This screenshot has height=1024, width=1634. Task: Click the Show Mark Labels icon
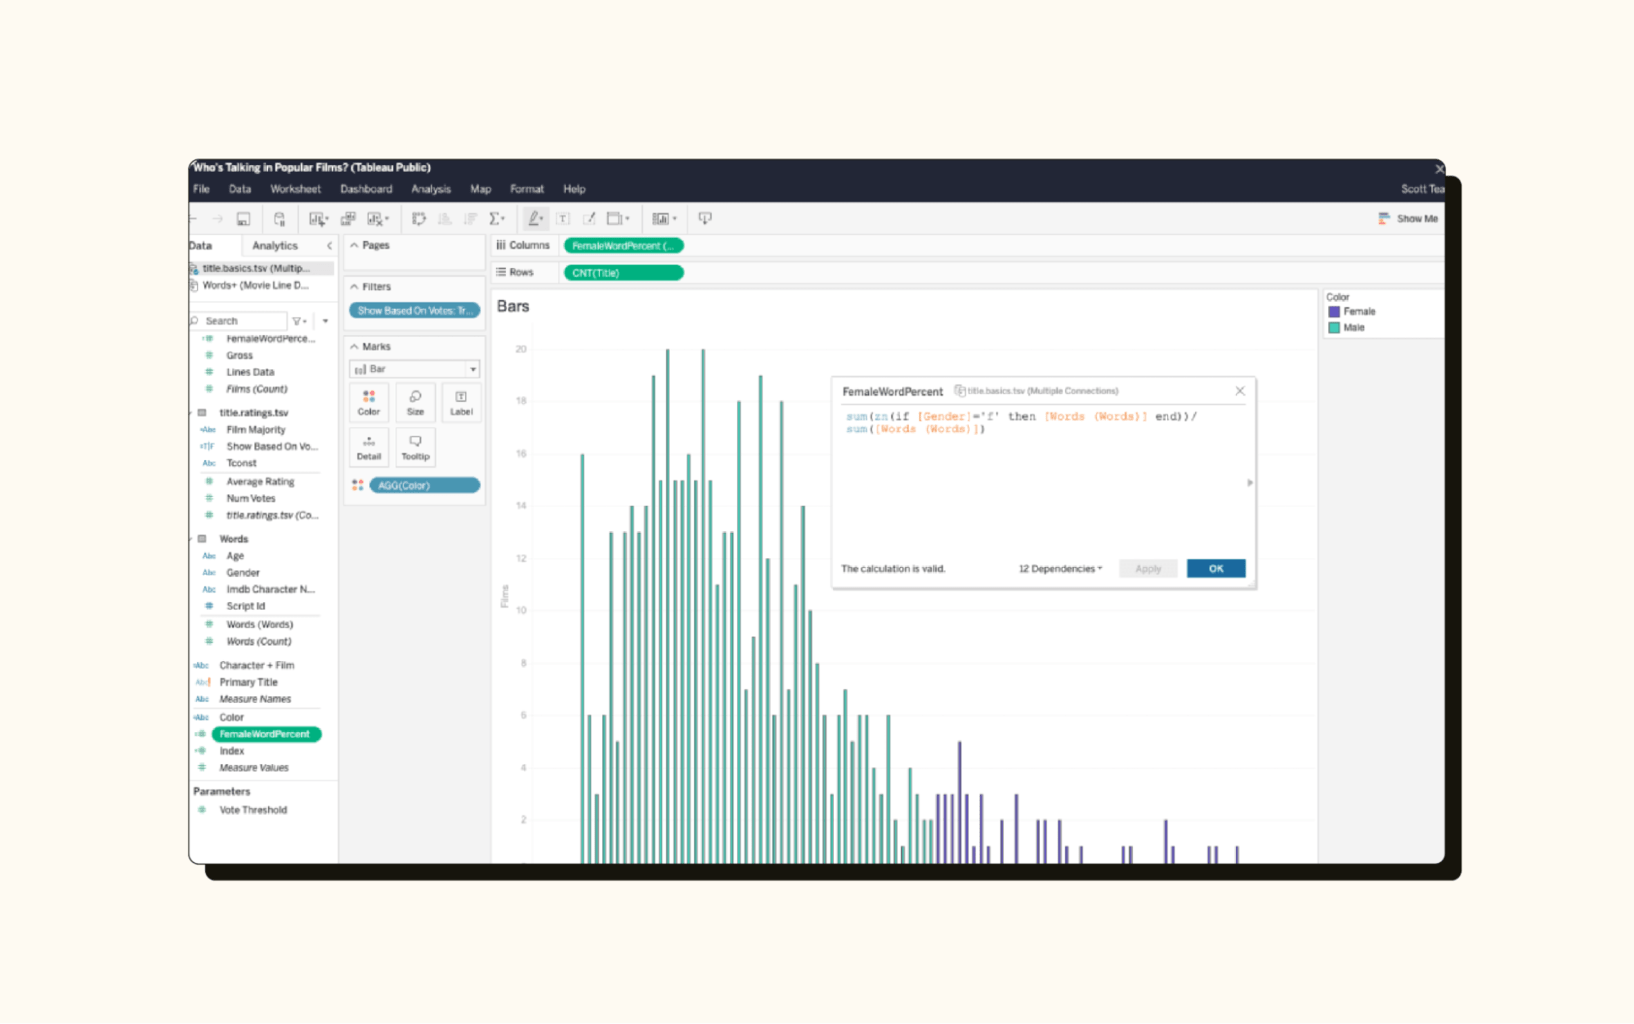coord(562,218)
